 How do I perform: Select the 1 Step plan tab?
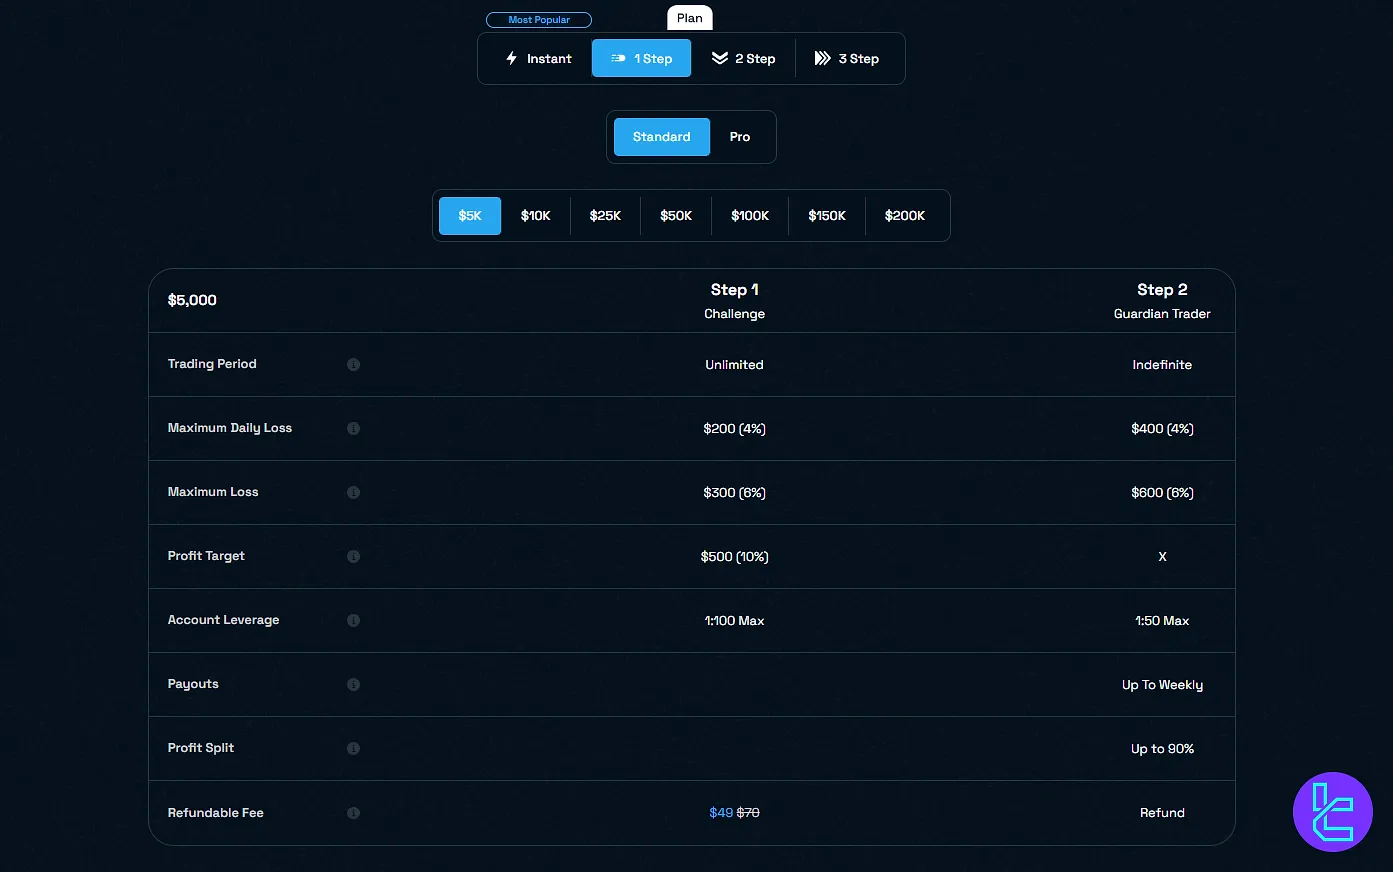click(x=641, y=59)
